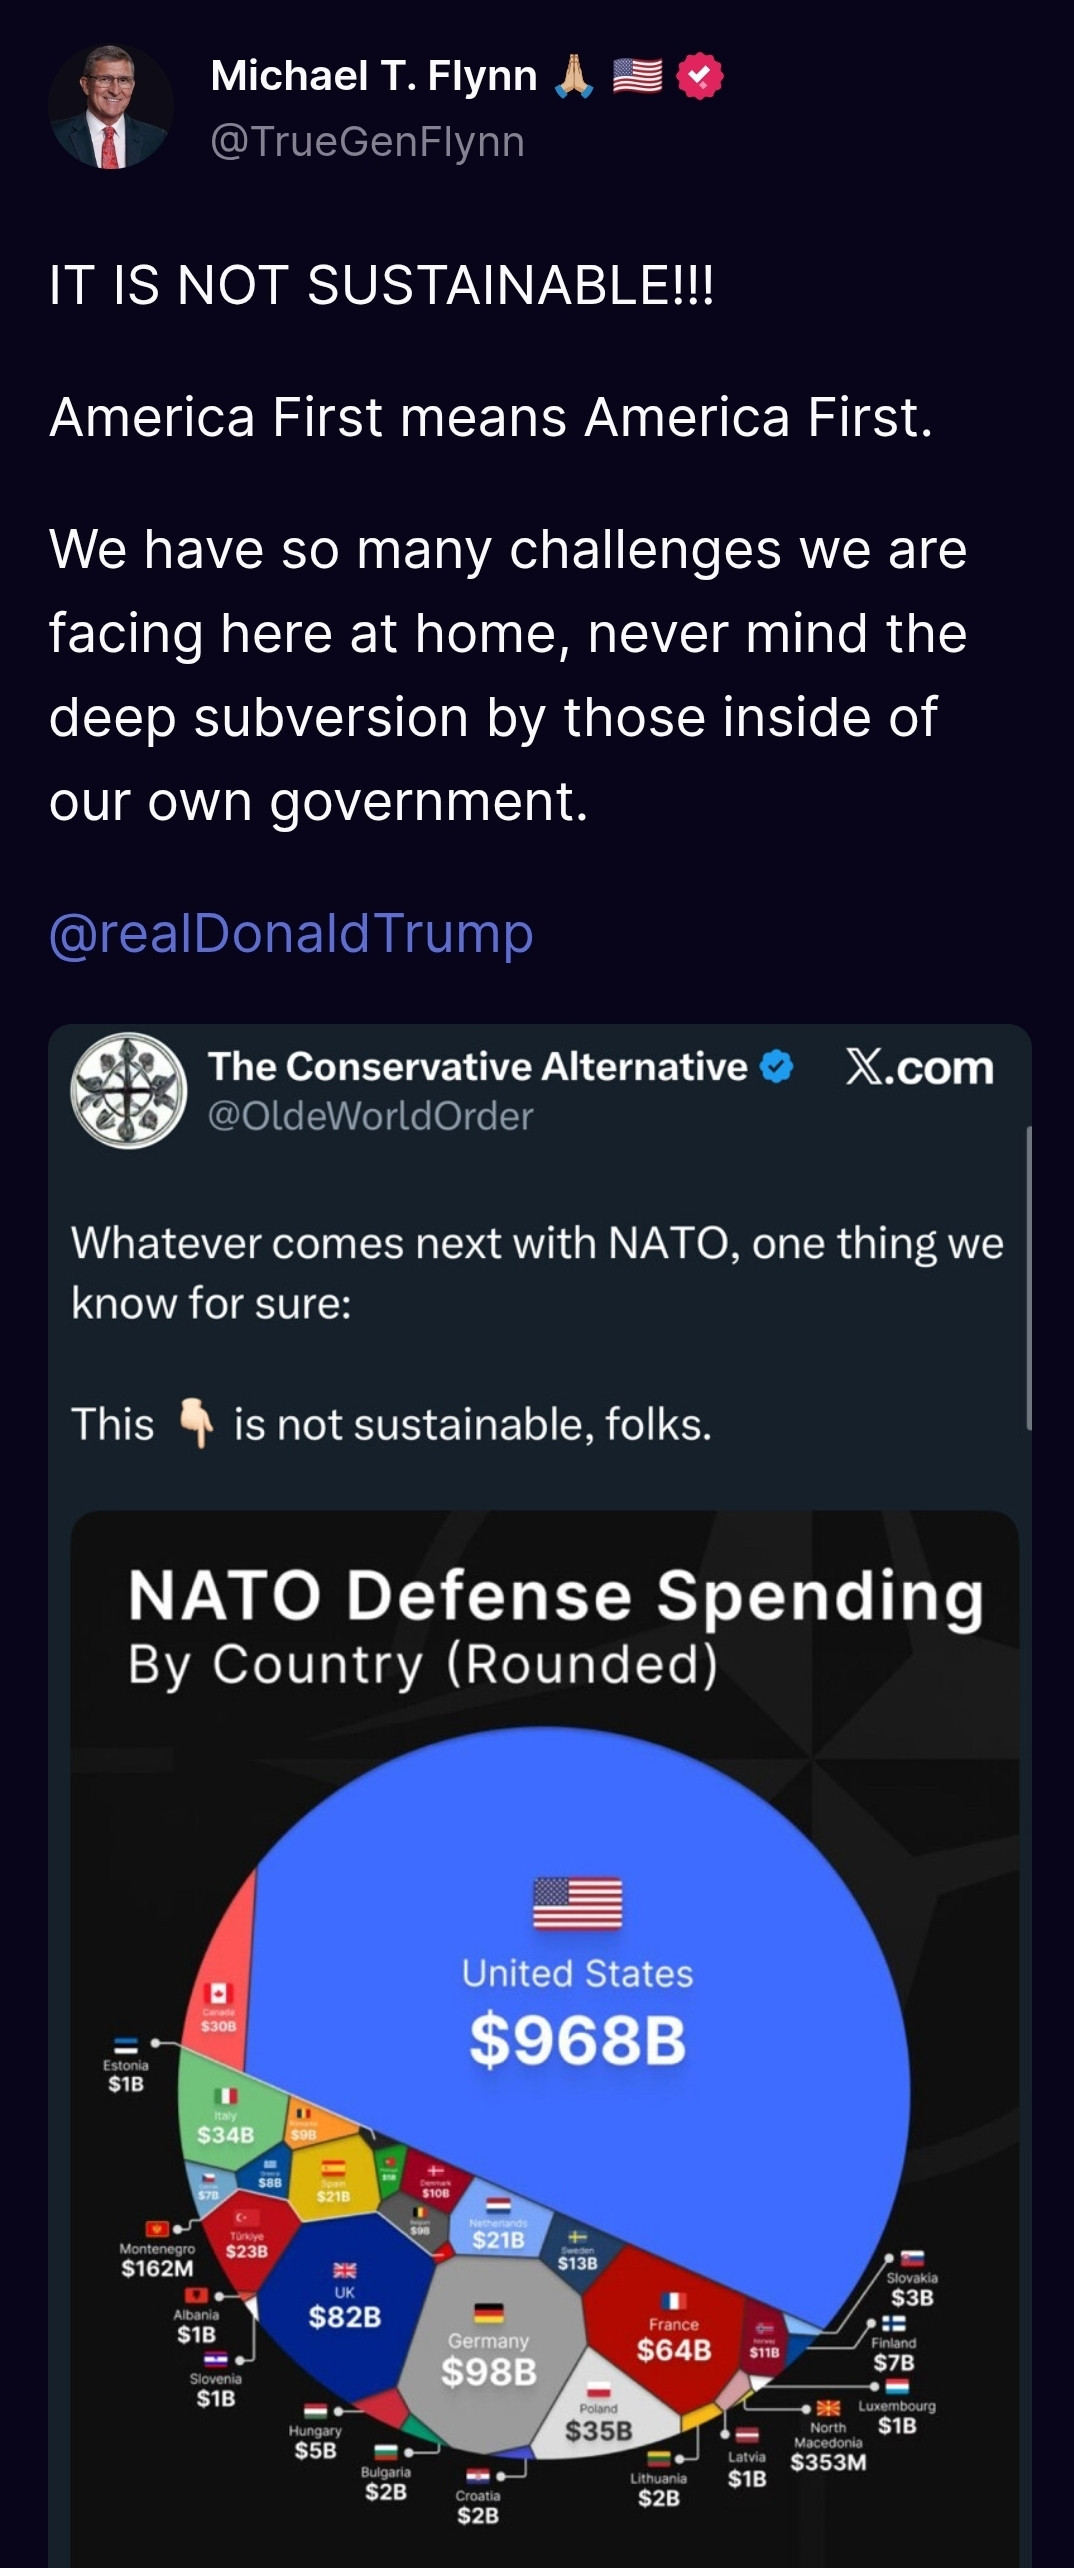
Task: Open the @TrueGenFlynn handle
Action: point(367,141)
